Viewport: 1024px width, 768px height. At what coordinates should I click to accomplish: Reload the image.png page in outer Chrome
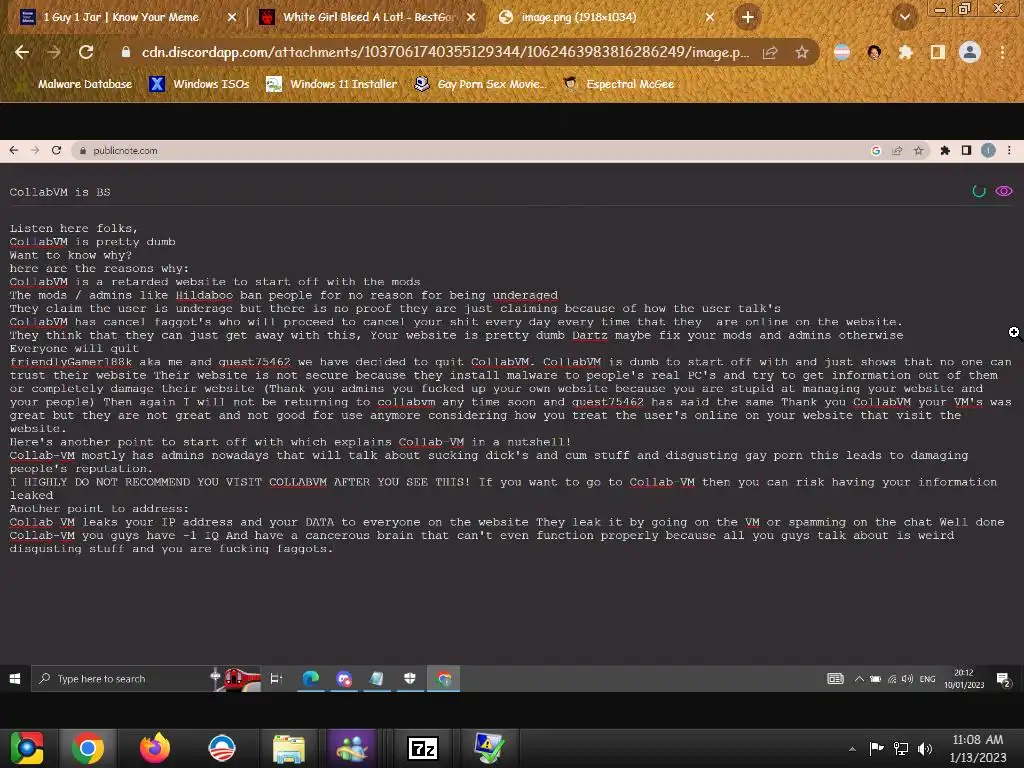86,52
